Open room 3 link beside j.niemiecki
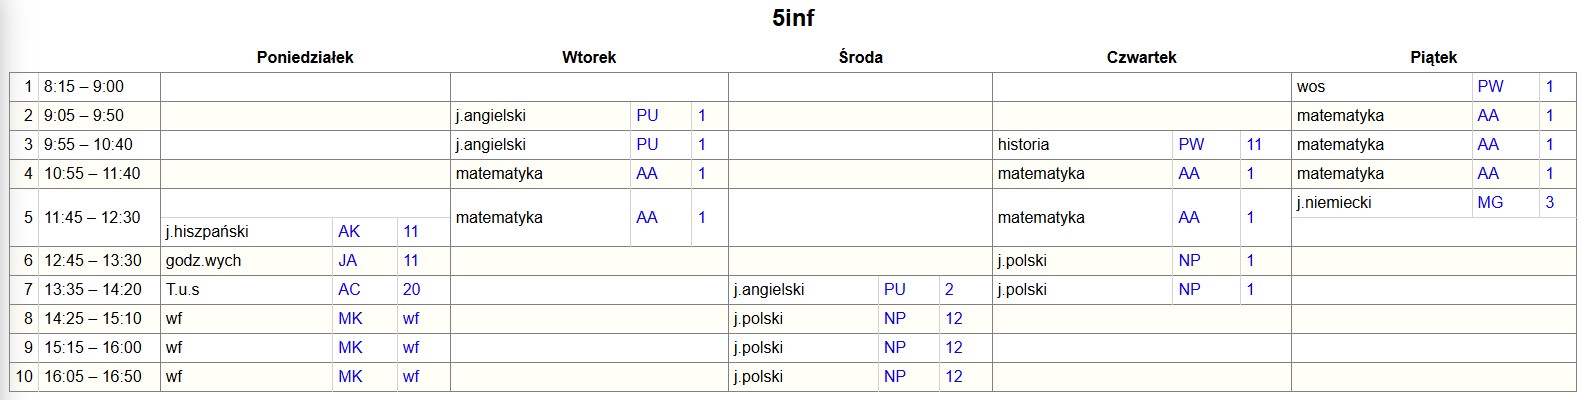The height and width of the screenshot is (400, 1584). (1550, 203)
